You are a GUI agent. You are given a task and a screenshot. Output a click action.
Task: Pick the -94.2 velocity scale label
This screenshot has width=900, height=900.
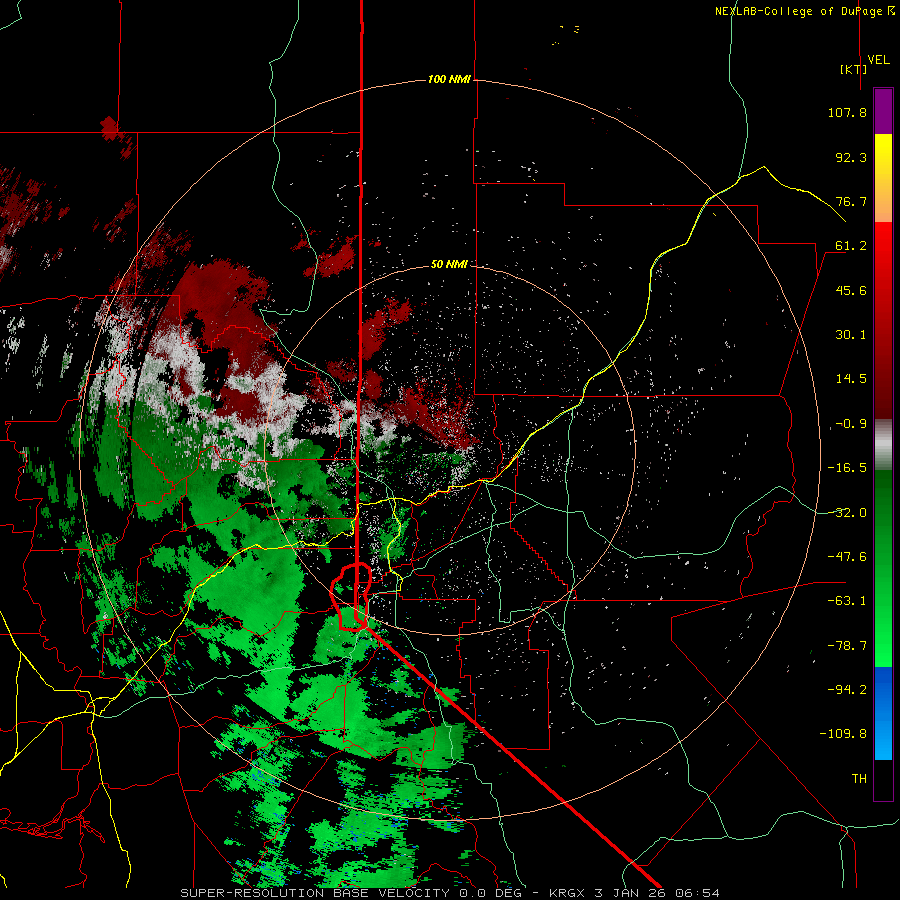coord(847,690)
